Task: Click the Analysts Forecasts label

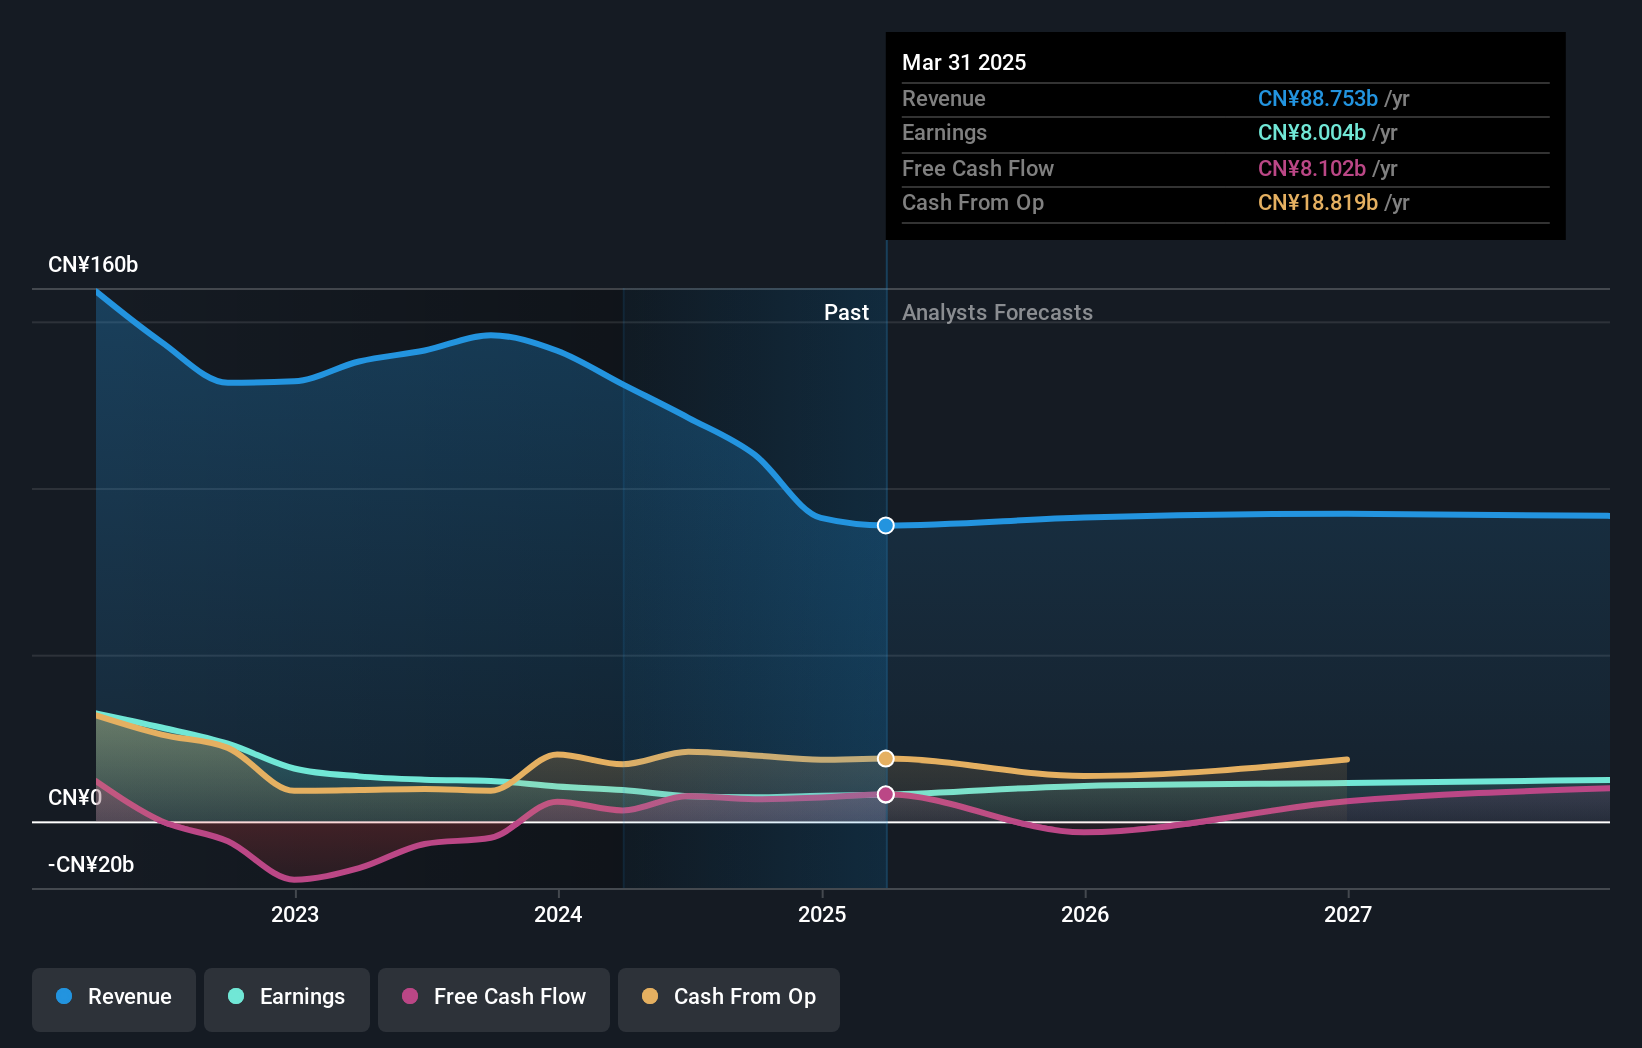Action: pyautogui.click(x=997, y=313)
